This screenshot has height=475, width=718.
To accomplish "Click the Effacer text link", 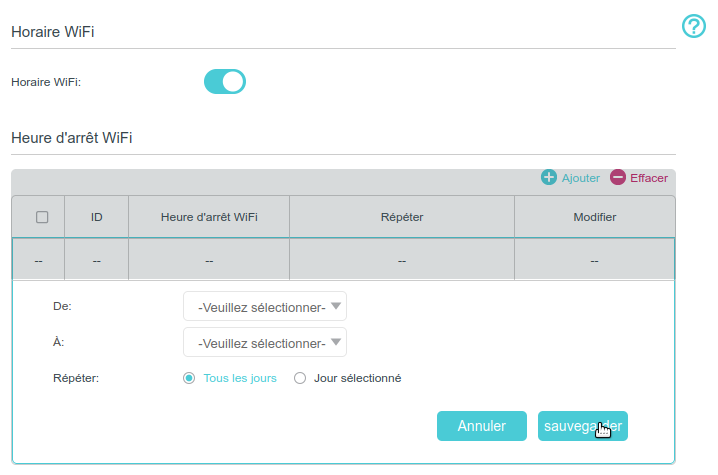I will pos(648,178).
